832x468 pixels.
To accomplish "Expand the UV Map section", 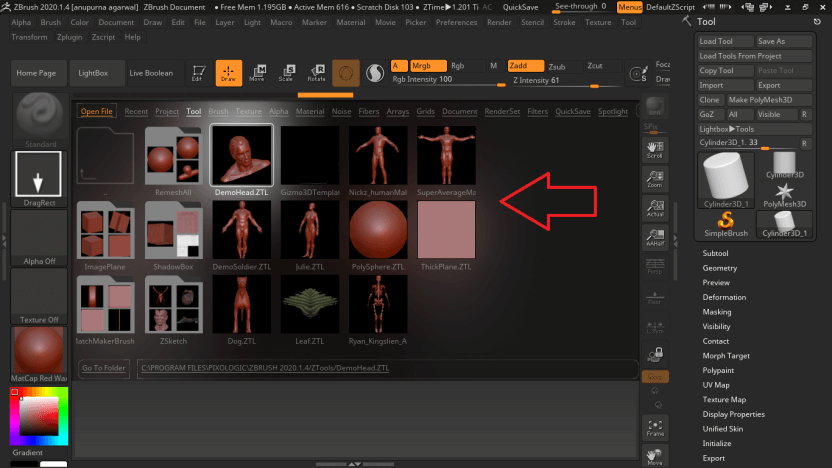I will click(716, 385).
